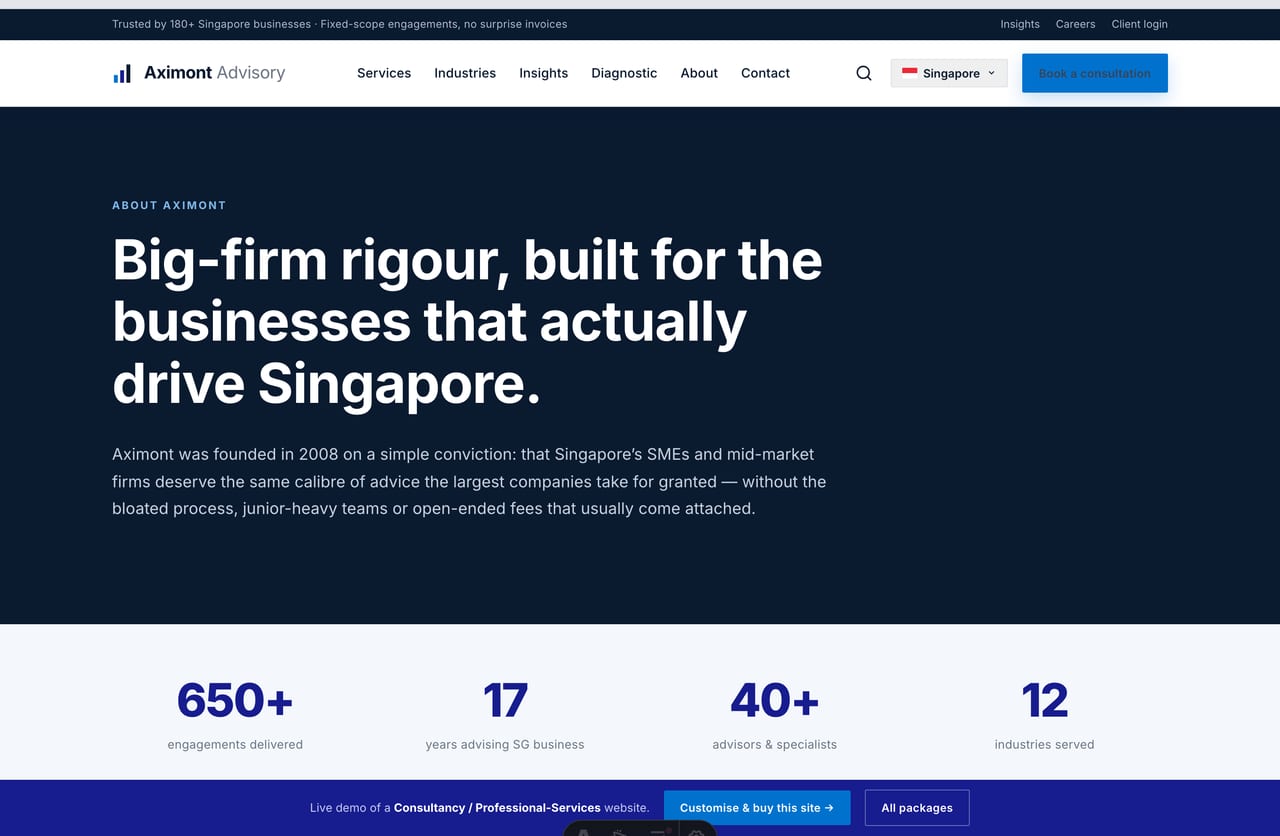Click the 12 industries served stat

[1045, 714]
